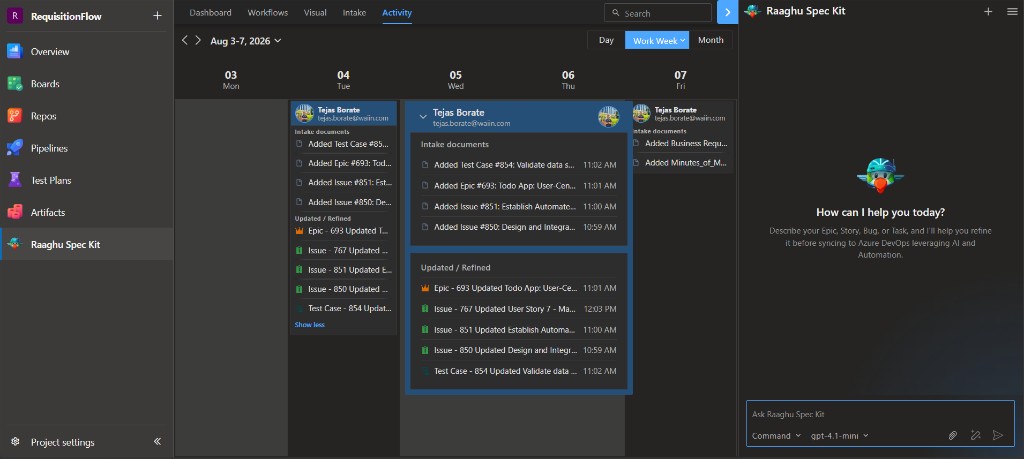
Task: Open the Pipelines rocket icon
Action: pyautogui.click(x=15, y=148)
